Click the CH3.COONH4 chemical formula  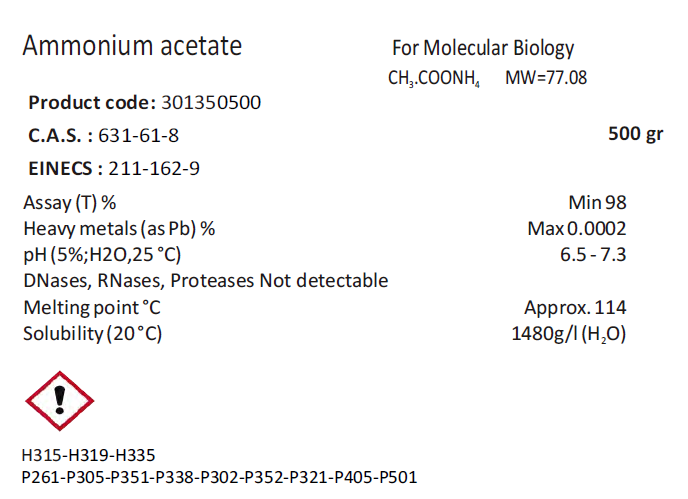[434, 78]
